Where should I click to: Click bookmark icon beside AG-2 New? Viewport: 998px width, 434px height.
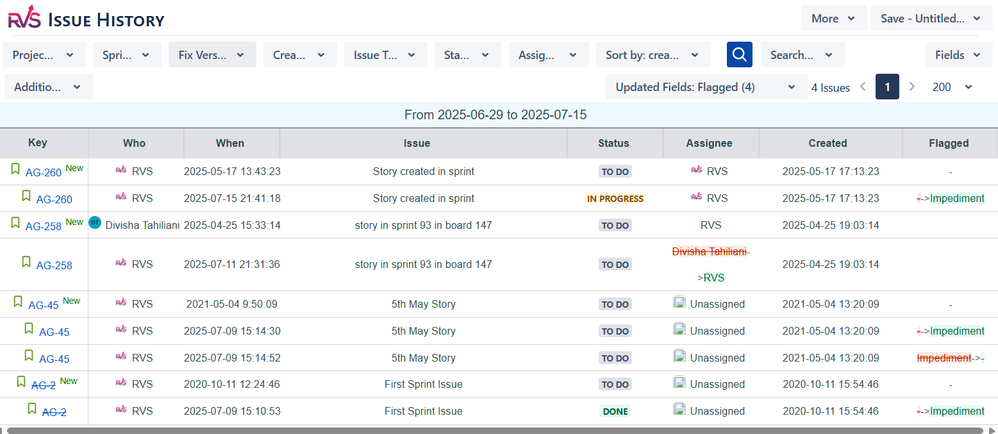(x=21, y=382)
